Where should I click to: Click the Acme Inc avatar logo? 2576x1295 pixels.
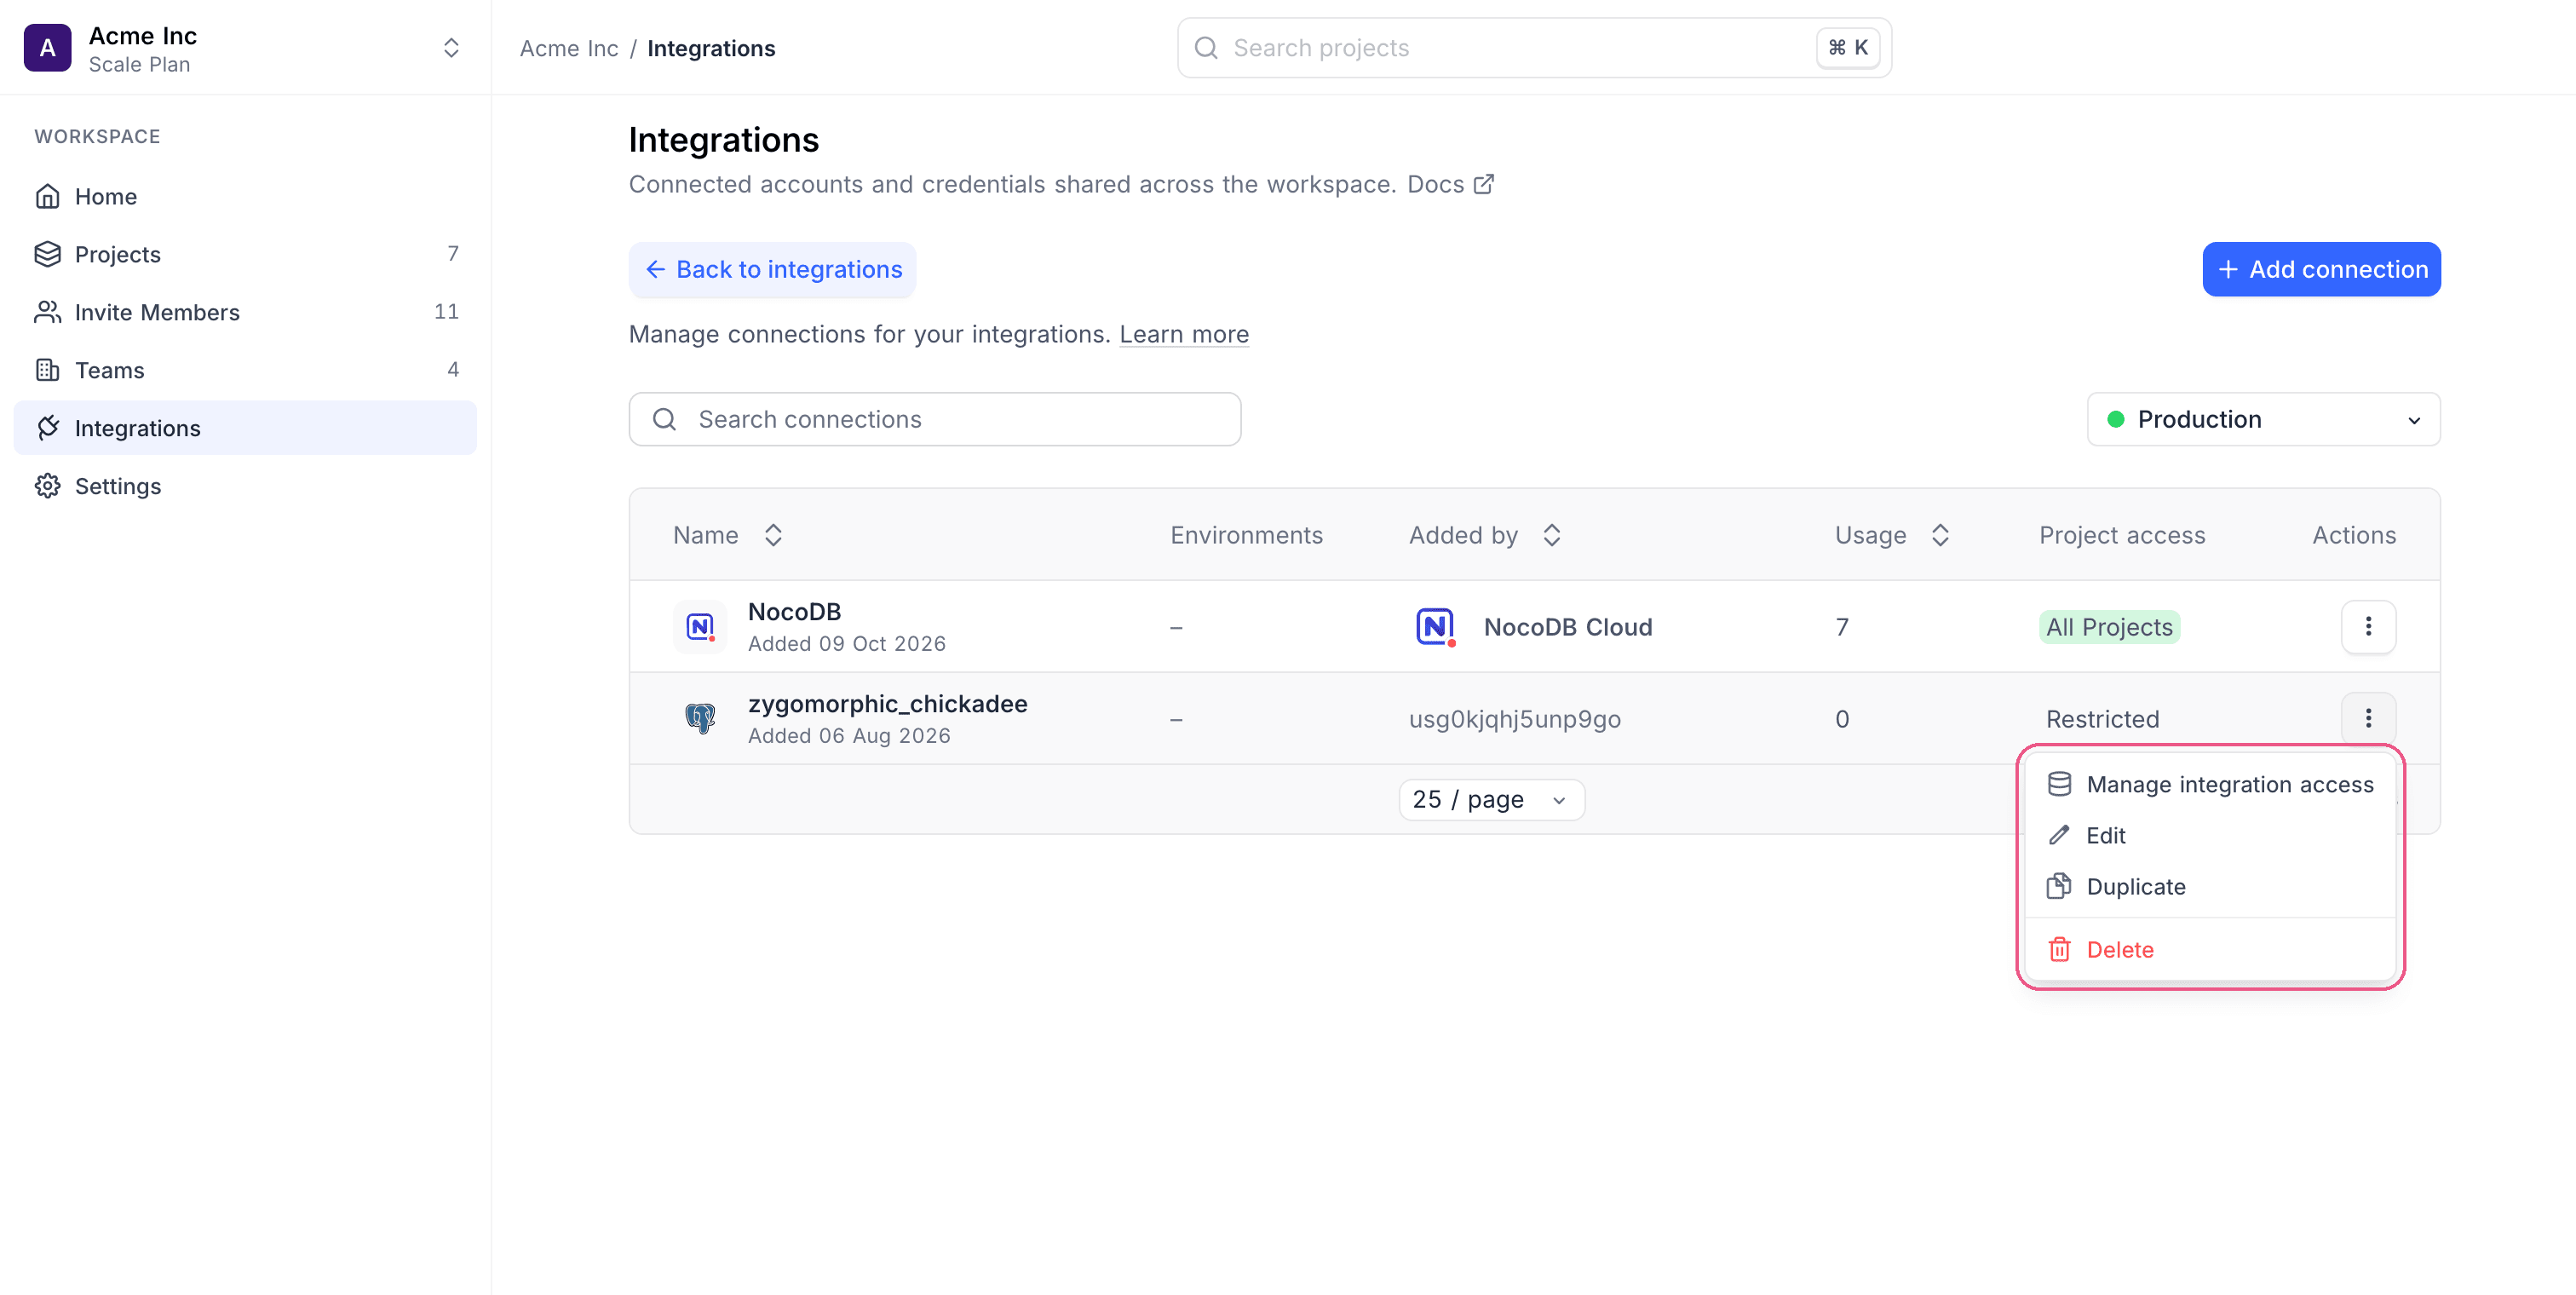[48, 48]
